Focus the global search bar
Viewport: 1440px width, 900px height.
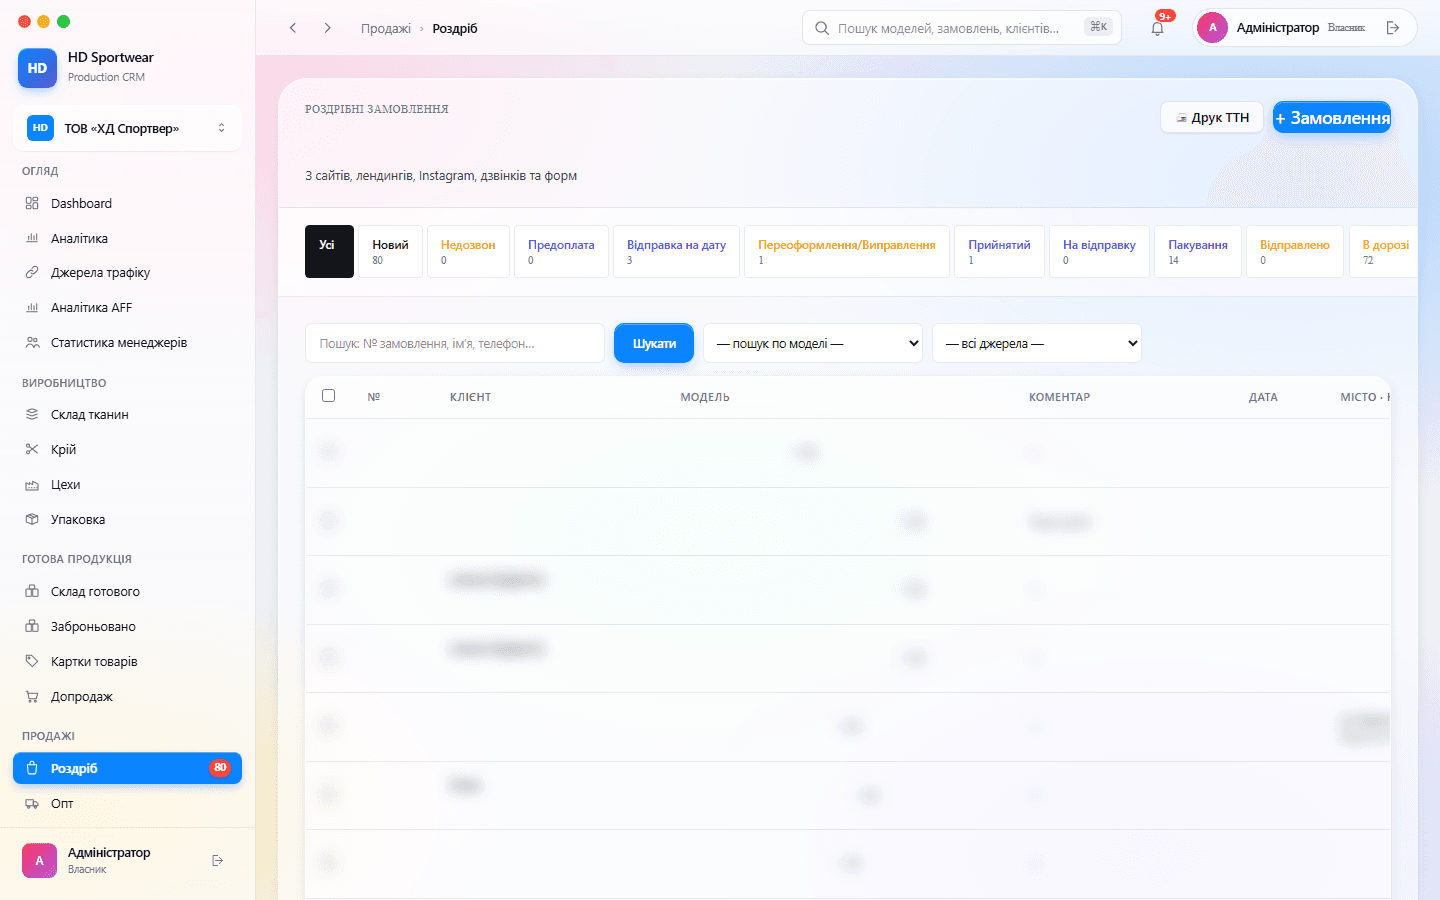[x=962, y=28]
